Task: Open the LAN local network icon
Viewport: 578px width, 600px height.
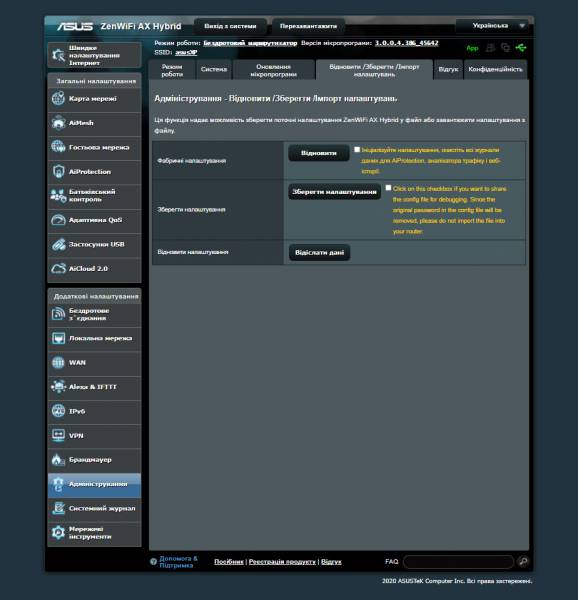Action: pos(58,338)
